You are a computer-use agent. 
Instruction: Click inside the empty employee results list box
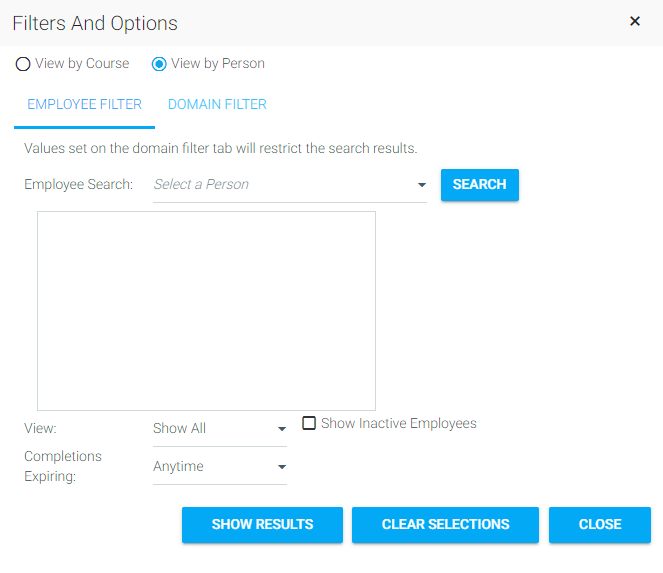[206, 311]
